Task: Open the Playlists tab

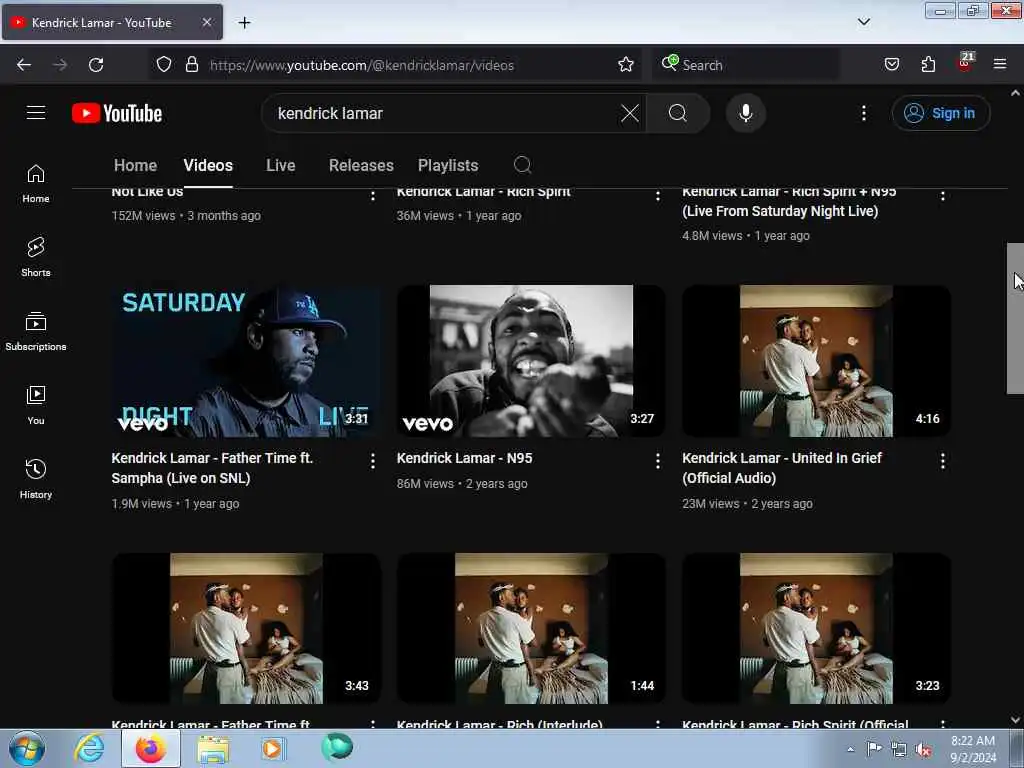Action: point(448,165)
